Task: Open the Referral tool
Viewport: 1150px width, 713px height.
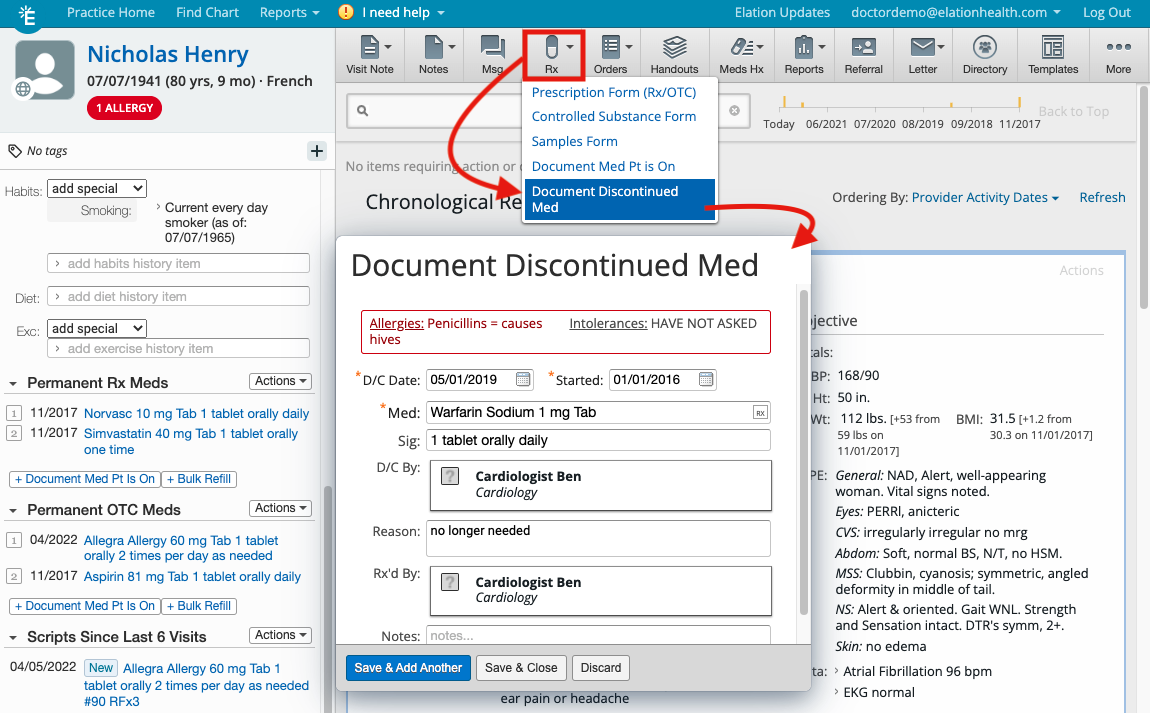Action: [864, 54]
